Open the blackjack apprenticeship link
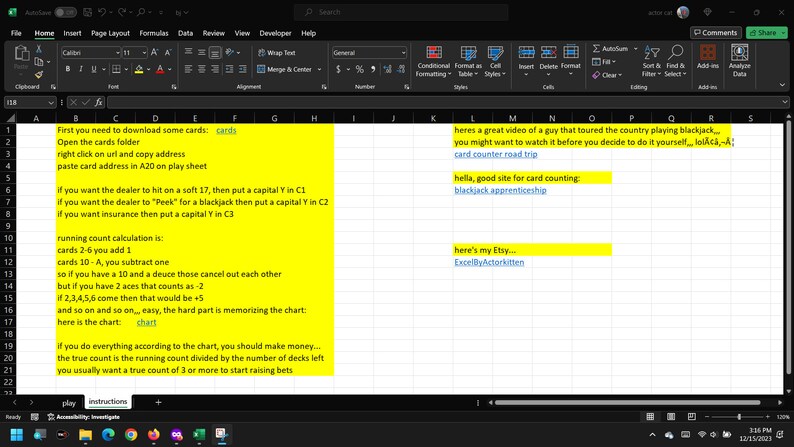Image resolution: width=794 pixels, height=447 pixels. click(500, 190)
